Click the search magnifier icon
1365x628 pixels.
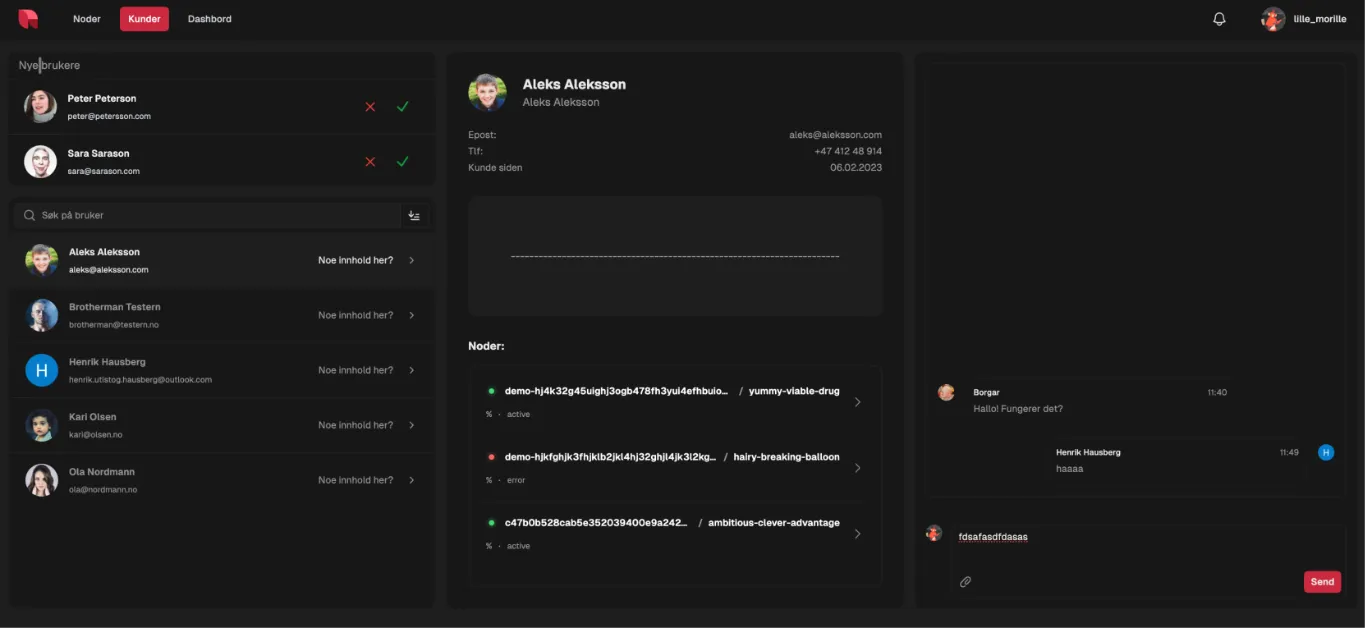tap(30, 215)
